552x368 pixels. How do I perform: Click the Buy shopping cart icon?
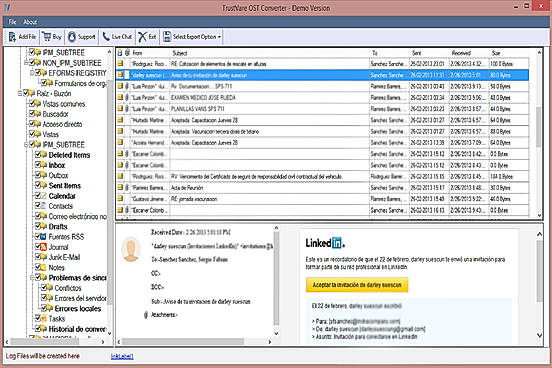pyautogui.click(x=46, y=36)
